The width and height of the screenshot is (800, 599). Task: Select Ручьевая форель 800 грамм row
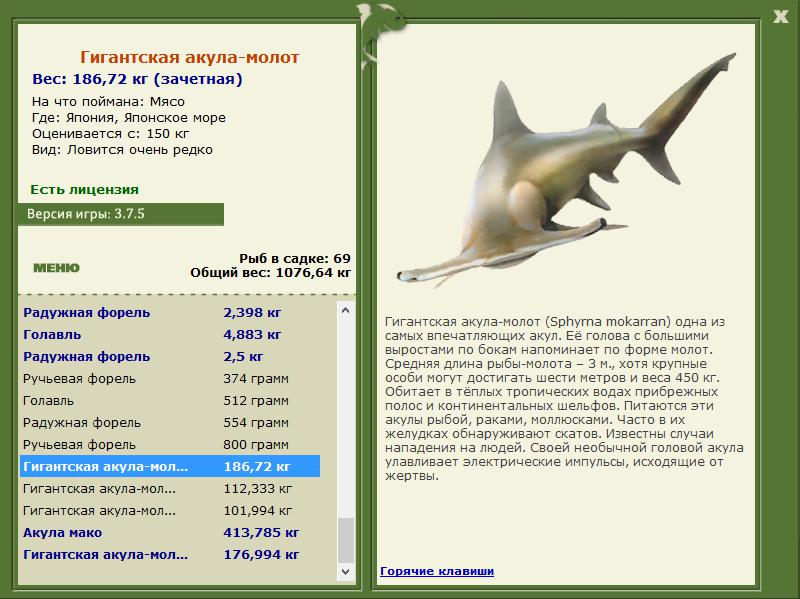[x=170, y=444]
